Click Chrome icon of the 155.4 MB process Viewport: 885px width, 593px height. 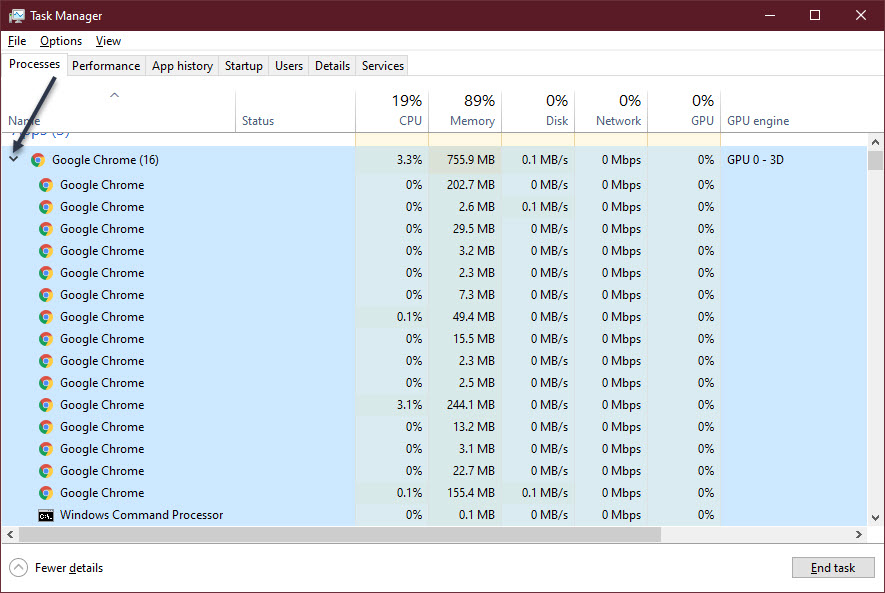click(x=46, y=493)
